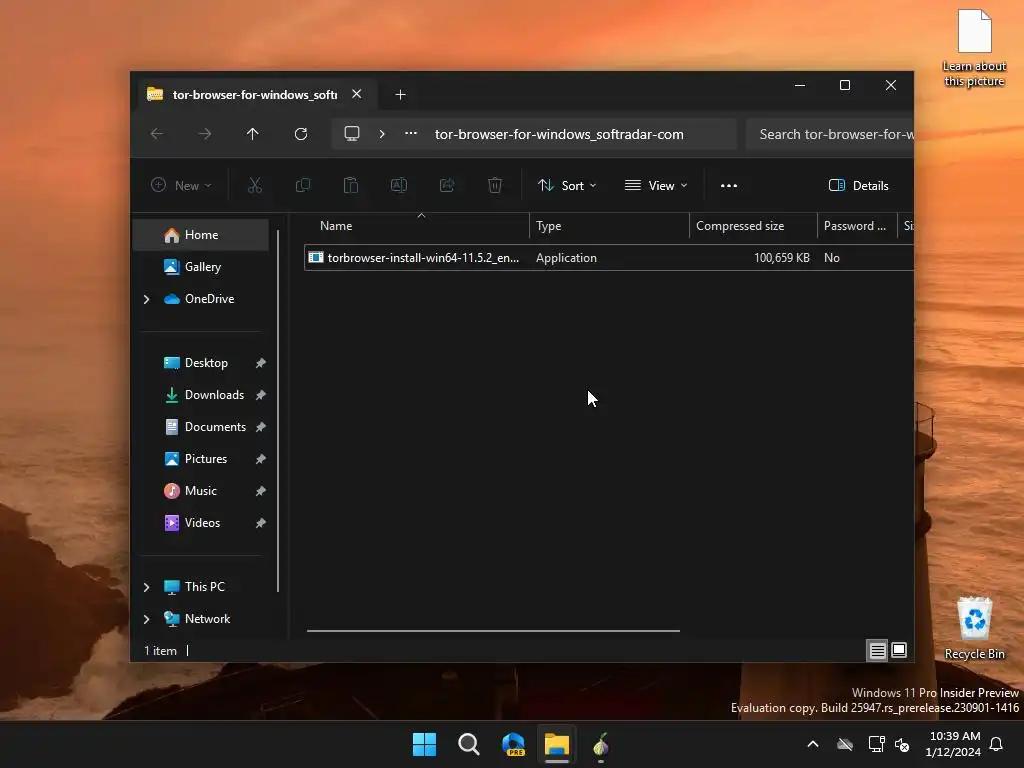Click the address bar folder name

[559, 134]
